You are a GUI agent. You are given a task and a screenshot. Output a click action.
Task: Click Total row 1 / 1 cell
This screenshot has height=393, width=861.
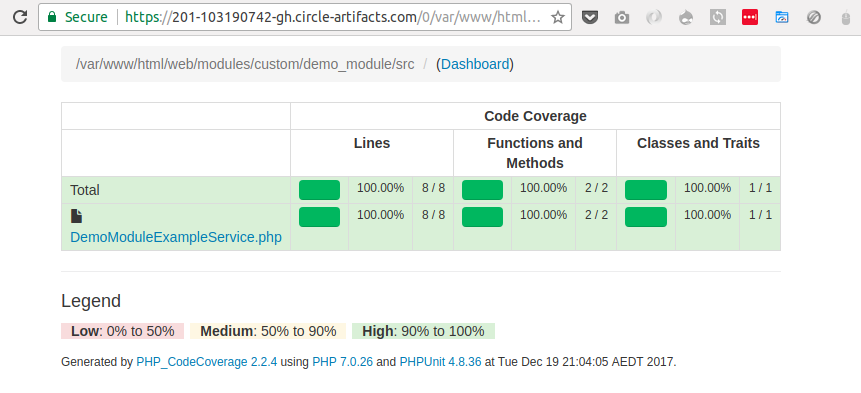tap(760, 190)
